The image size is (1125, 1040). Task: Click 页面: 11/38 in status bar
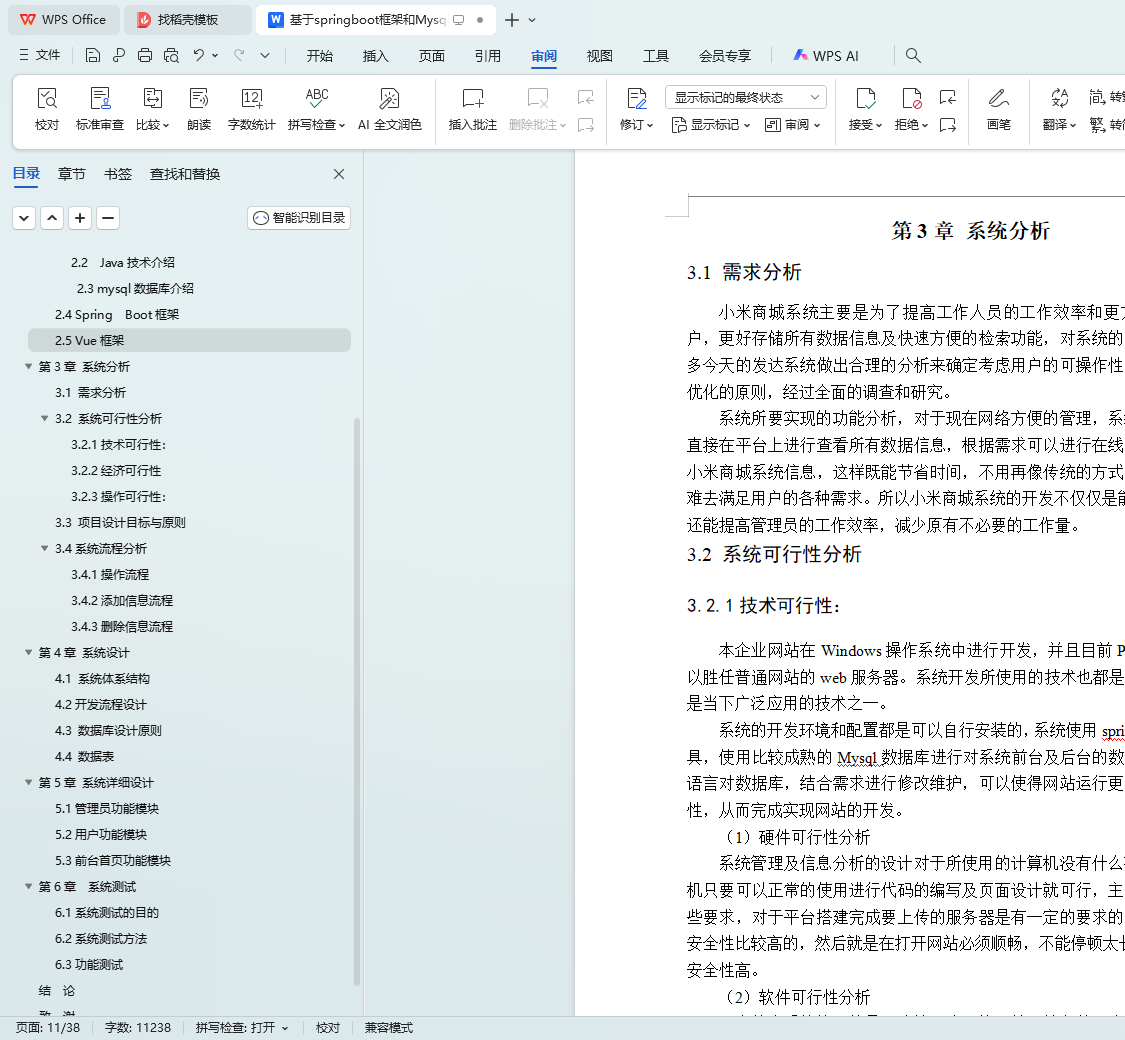tap(48, 1028)
